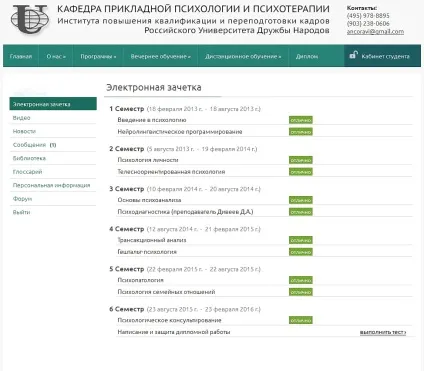Open the Диплом menu item

pos(307,56)
